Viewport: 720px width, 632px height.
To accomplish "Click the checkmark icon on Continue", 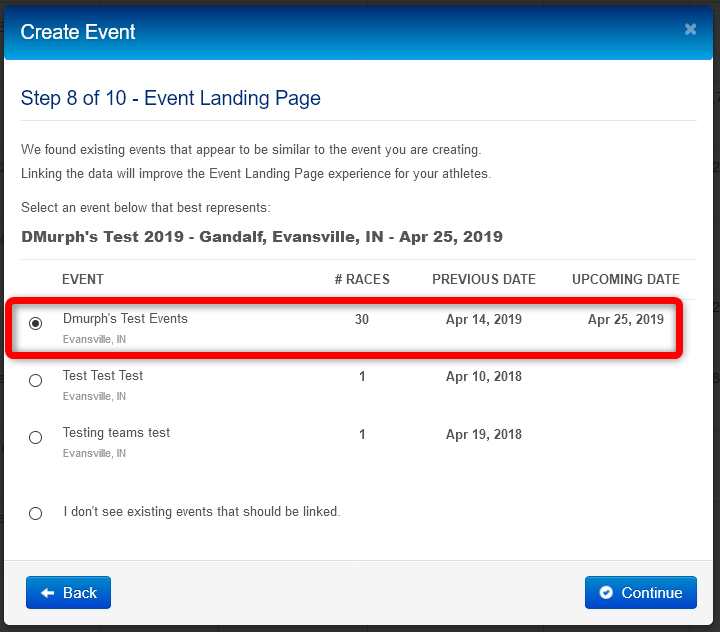I will (606, 593).
